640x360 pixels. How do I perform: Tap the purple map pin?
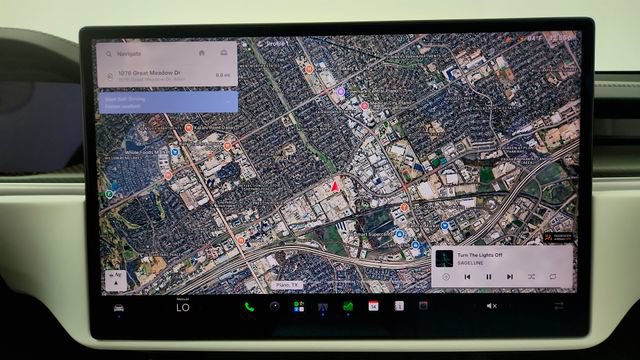[340, 92]
